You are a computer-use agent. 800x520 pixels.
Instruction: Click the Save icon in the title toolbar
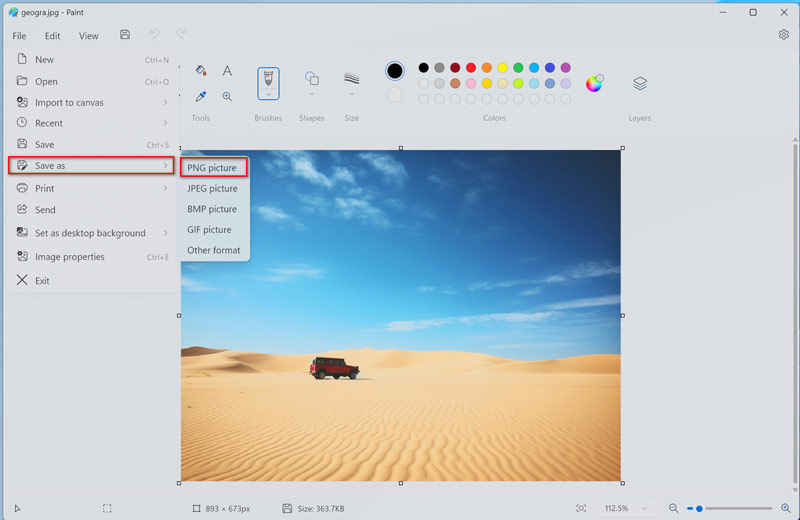(x=125, y=35)
